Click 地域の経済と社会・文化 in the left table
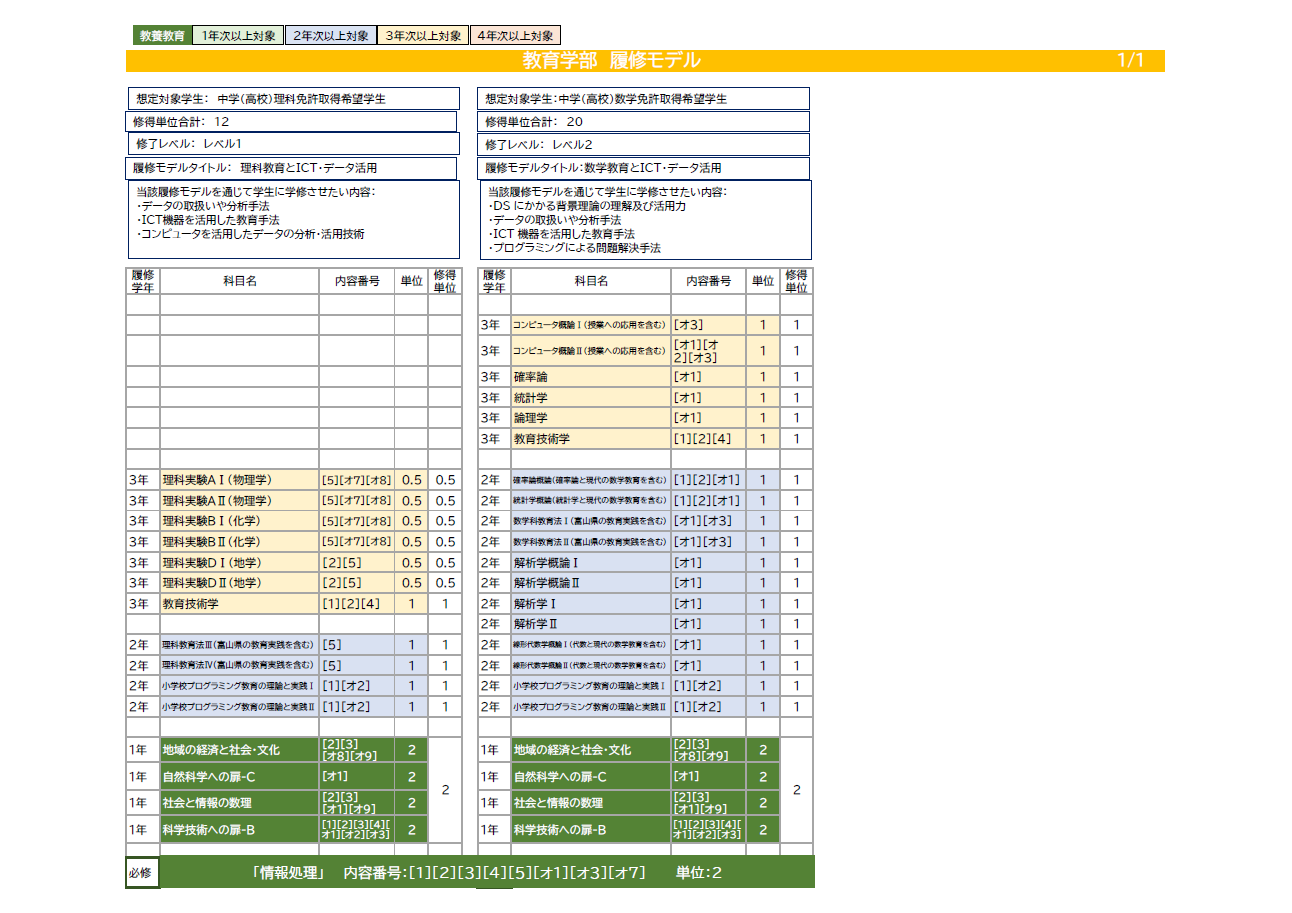The image size is (1292, 913). click(x=240, y=750)
